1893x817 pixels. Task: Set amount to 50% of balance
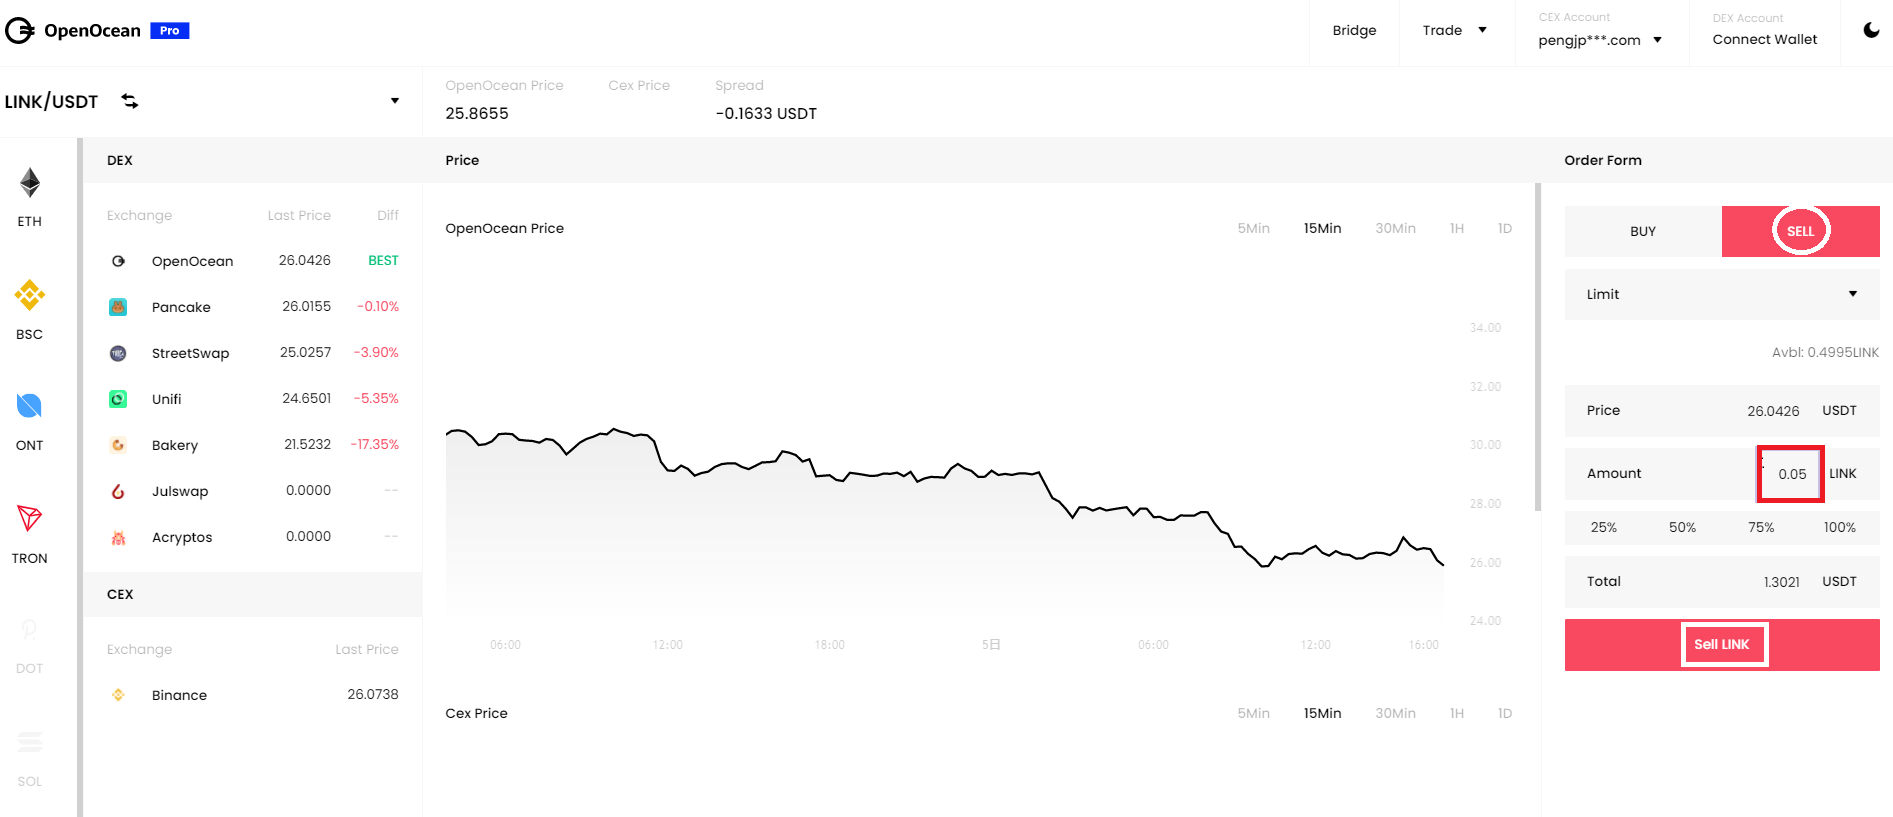(1682, 527)
